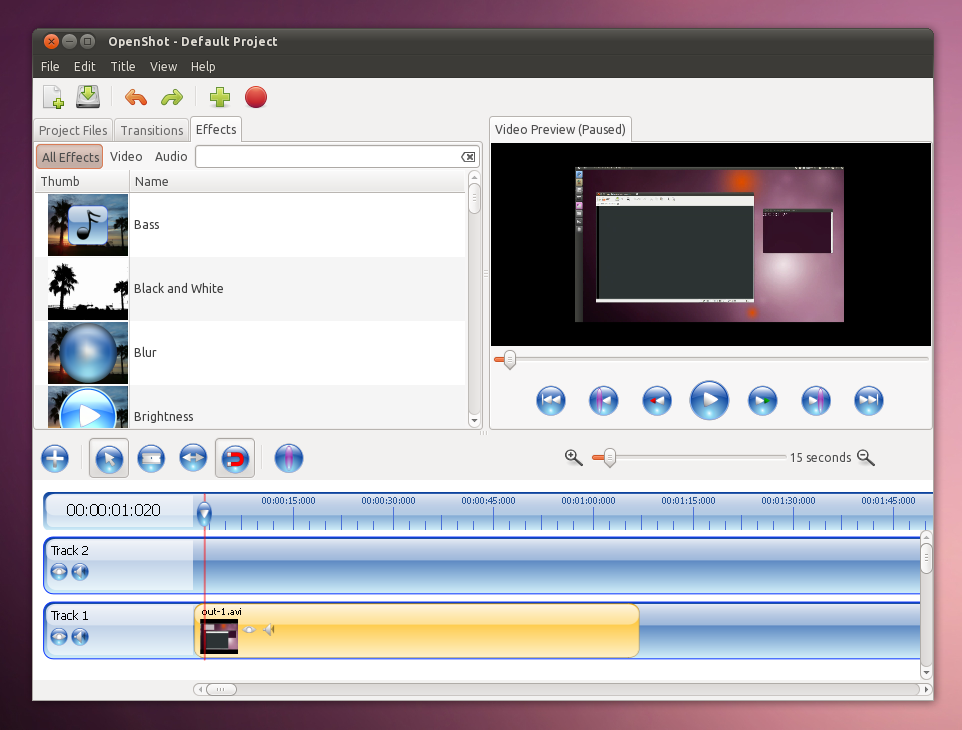This screenshot has width=962, height=730.
Task: Select the resize arrows tool
Action: [x=193, y=458]
